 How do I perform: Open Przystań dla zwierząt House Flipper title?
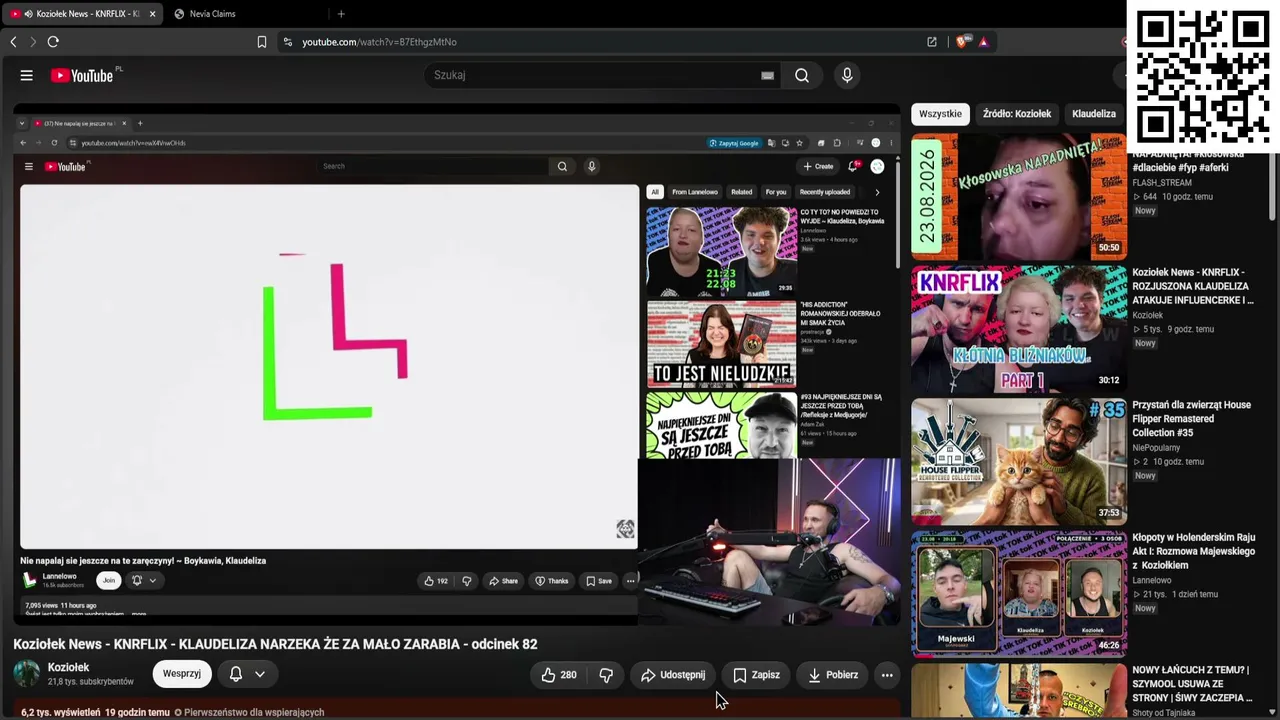click(x=1191, y=418)
